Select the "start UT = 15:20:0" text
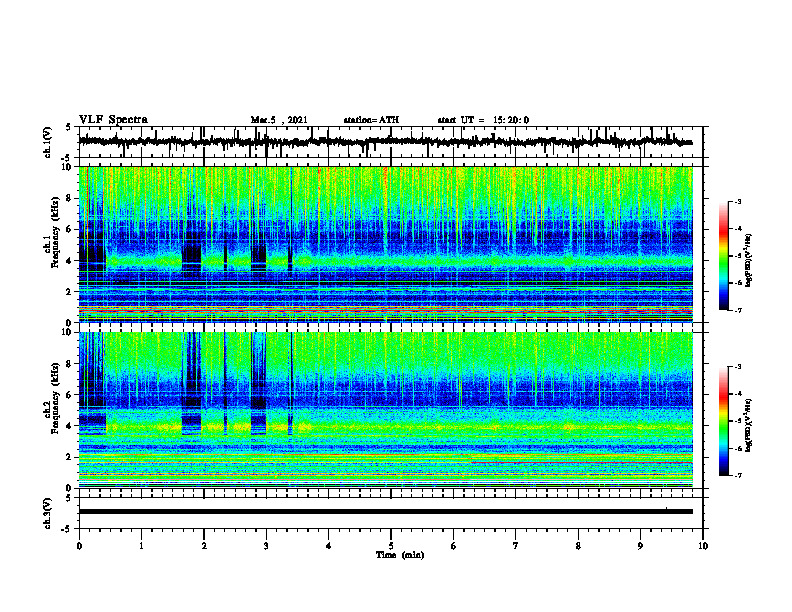Screen dimensions: 792x612 483,120
